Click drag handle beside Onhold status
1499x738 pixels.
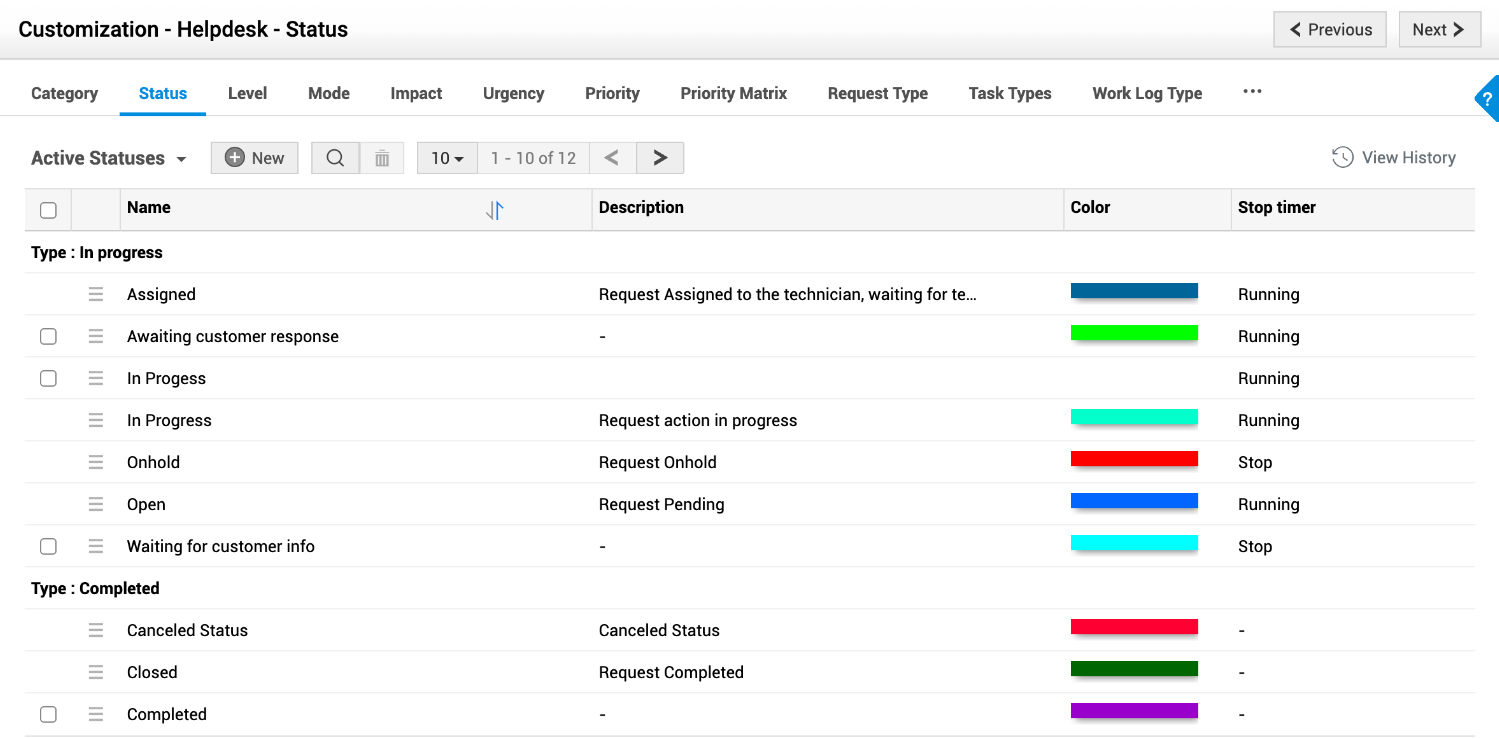(96, 462)
